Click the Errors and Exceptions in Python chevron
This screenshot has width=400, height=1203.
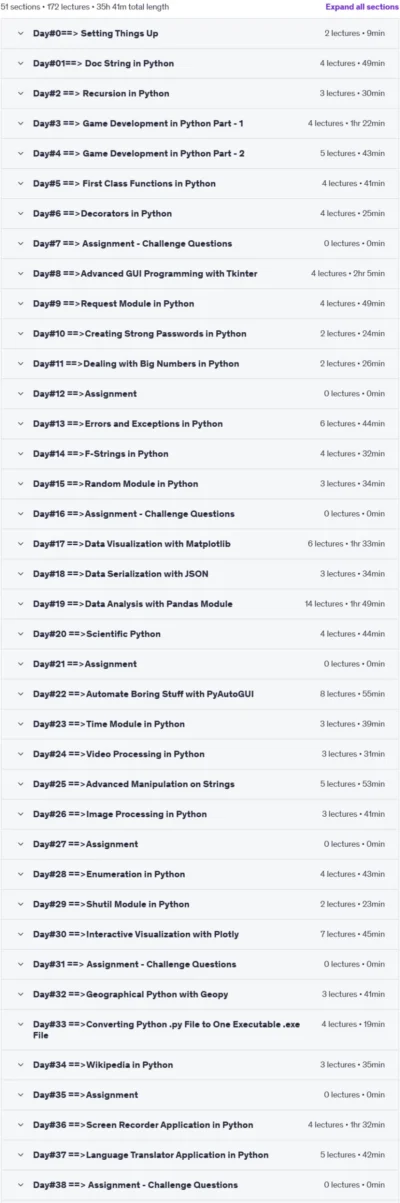click(20, 423)
